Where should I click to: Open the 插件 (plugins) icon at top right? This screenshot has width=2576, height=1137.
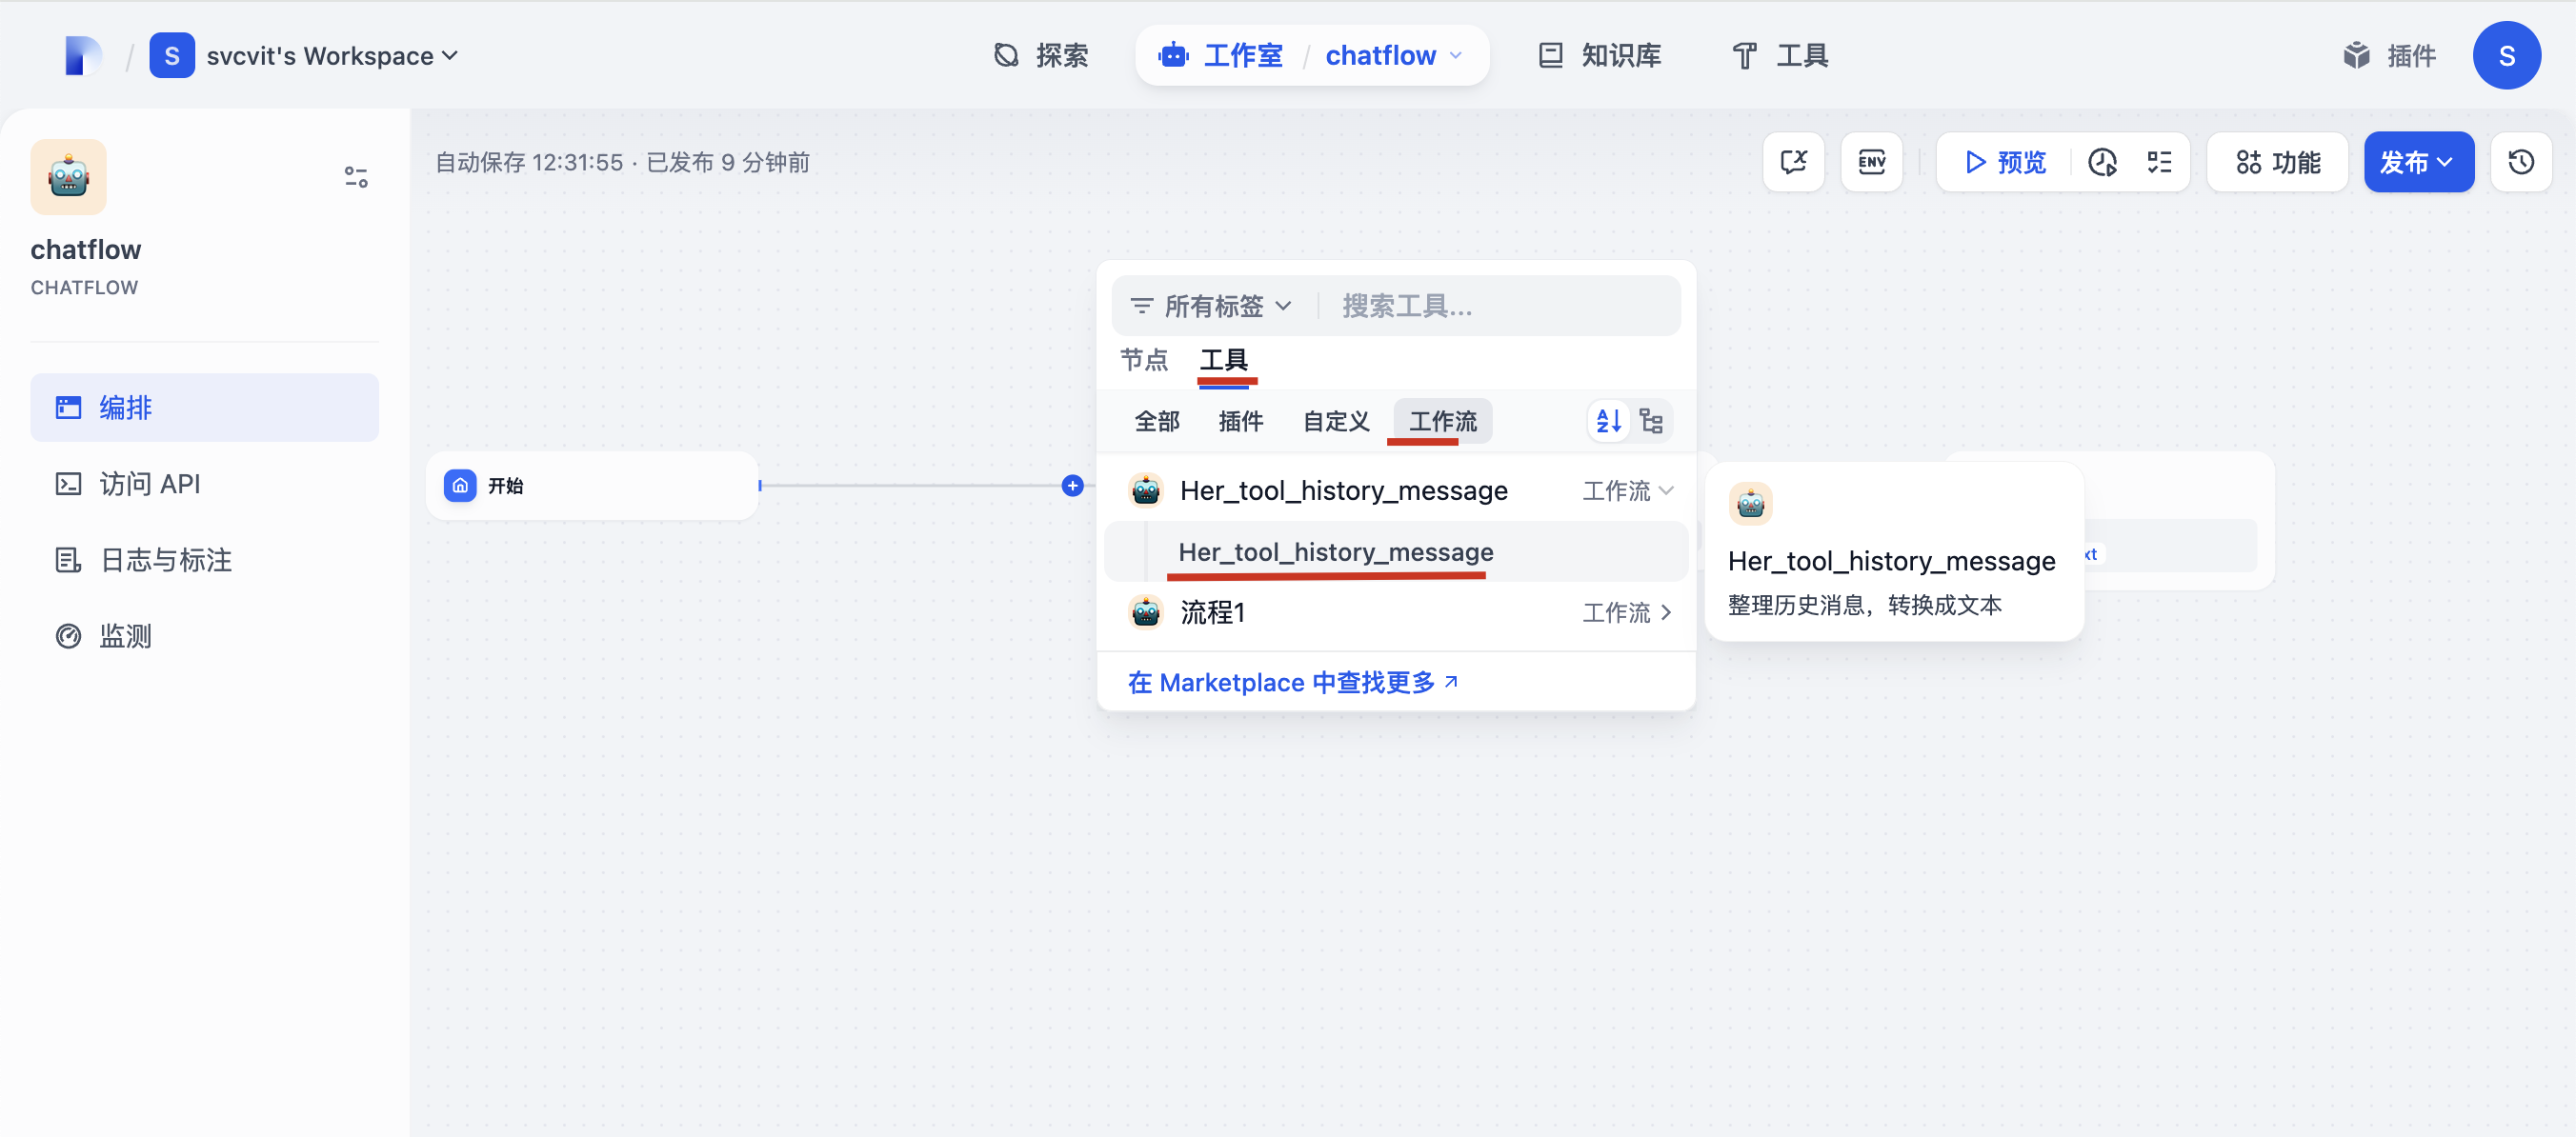coord(2390,56)
